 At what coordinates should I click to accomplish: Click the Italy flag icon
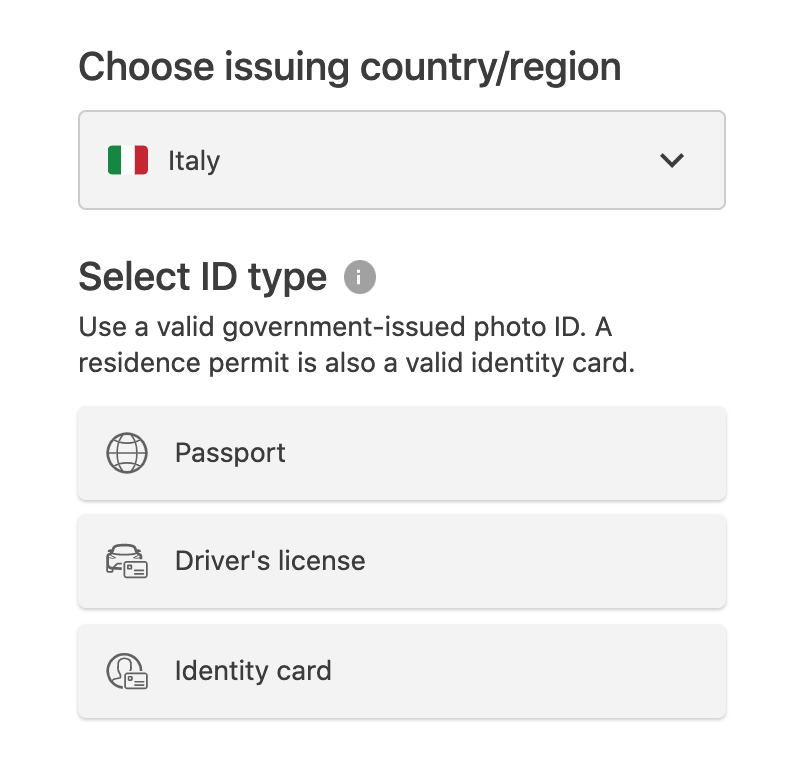coord(128,160)
